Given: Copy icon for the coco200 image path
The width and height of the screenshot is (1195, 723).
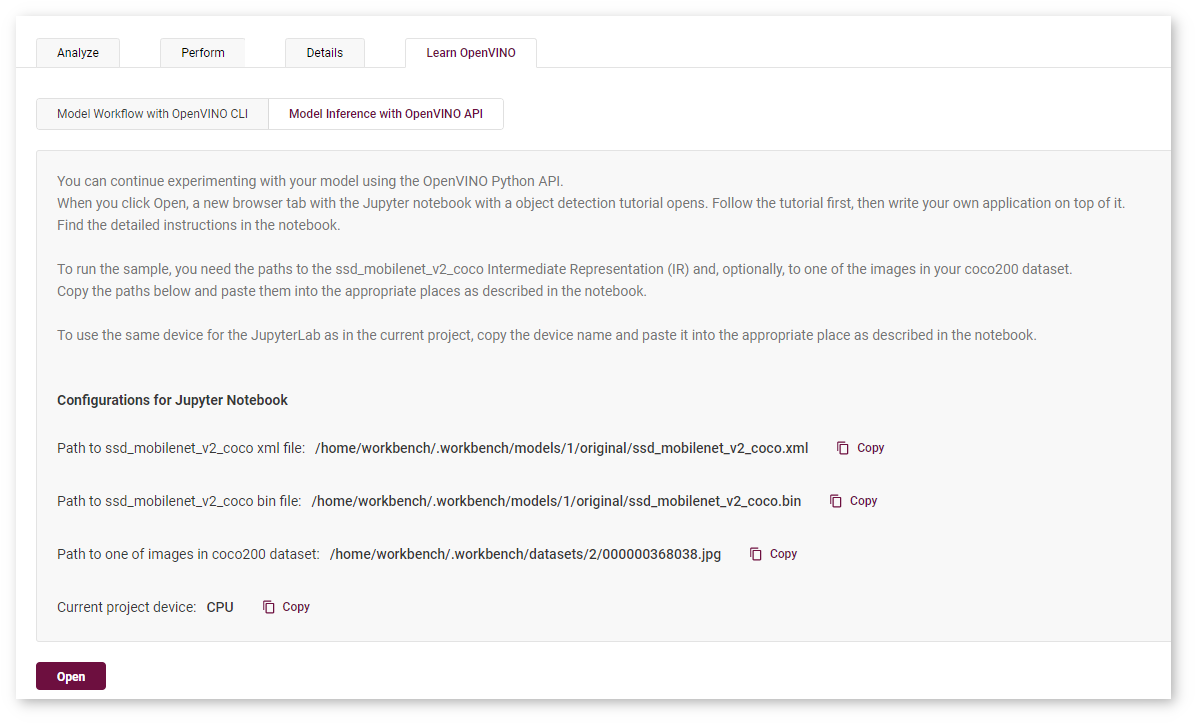Looking at the screenshot, I should [755, 554].
